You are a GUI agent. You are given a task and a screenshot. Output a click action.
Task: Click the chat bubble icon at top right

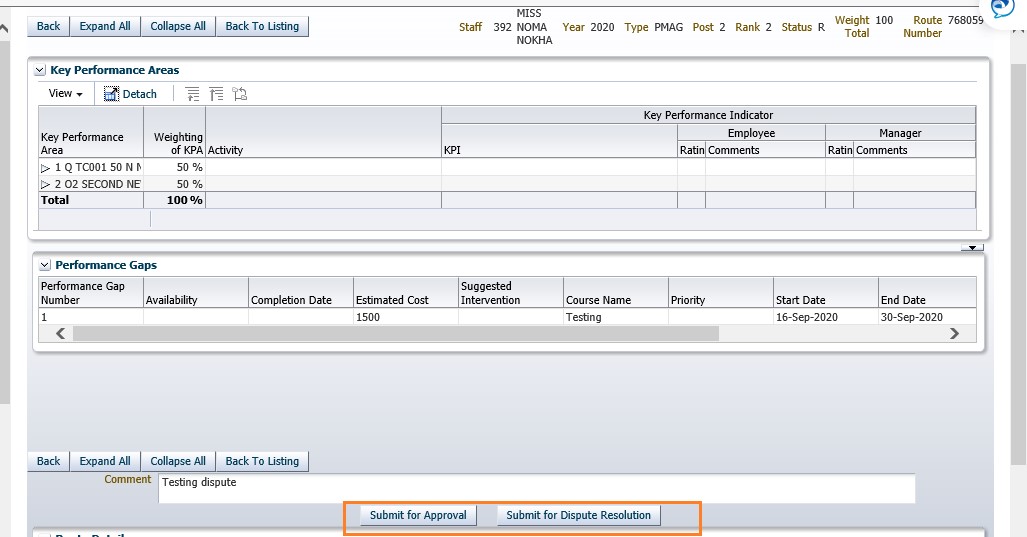[1001, 8]
